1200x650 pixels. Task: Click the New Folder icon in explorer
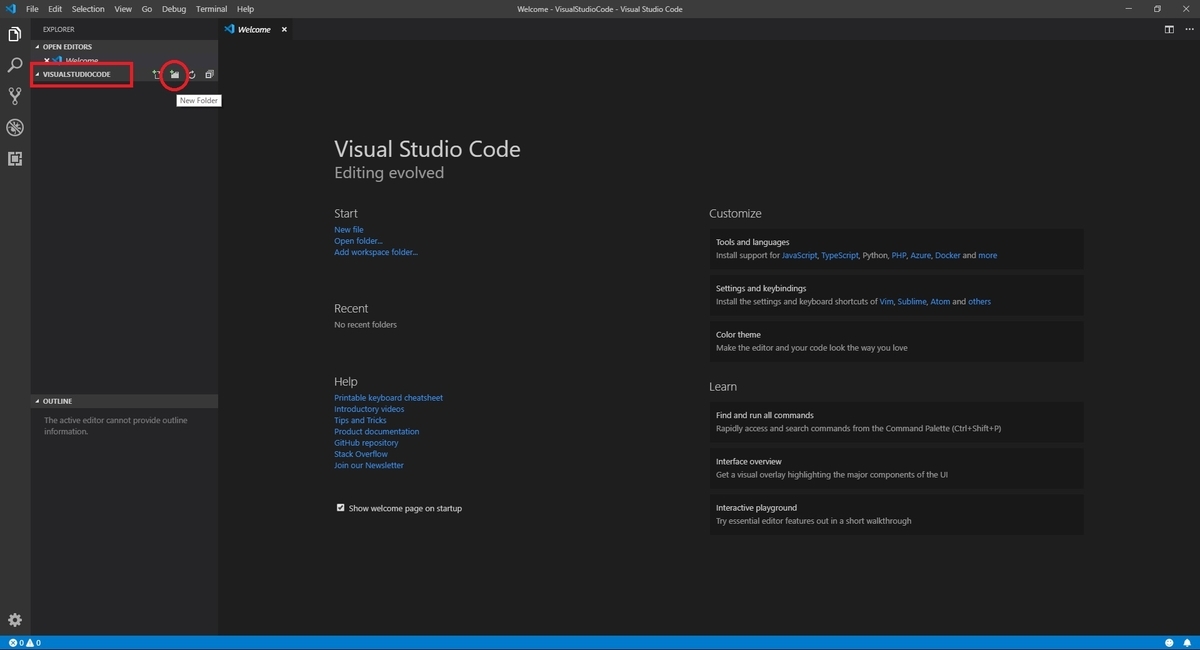coord(174,74)
